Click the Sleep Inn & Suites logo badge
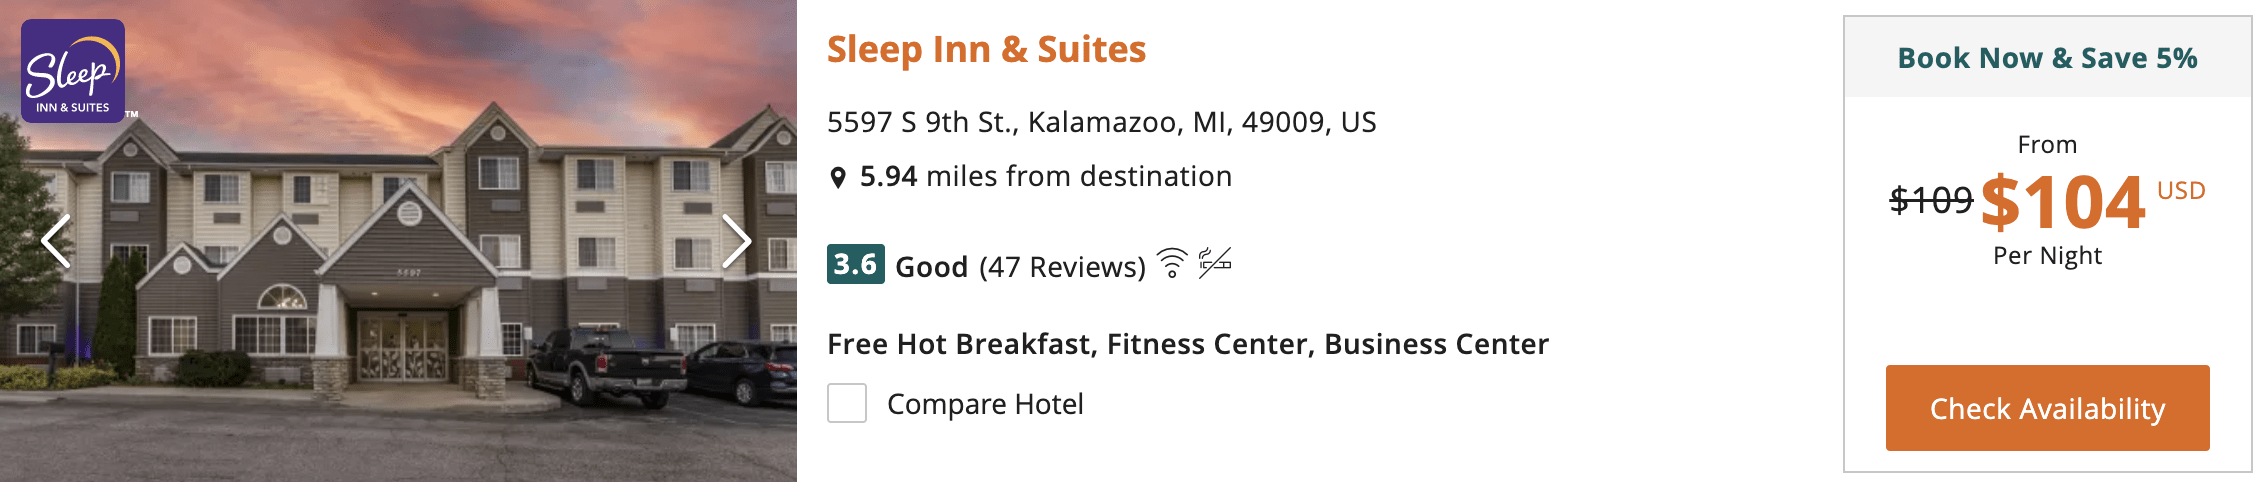 point(73,71)
